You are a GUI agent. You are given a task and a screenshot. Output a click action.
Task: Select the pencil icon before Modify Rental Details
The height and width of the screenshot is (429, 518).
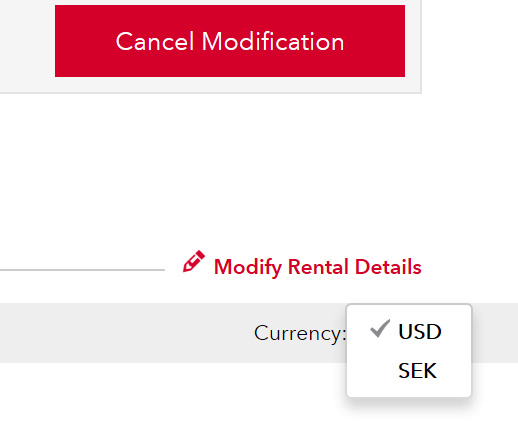point(194,262)
